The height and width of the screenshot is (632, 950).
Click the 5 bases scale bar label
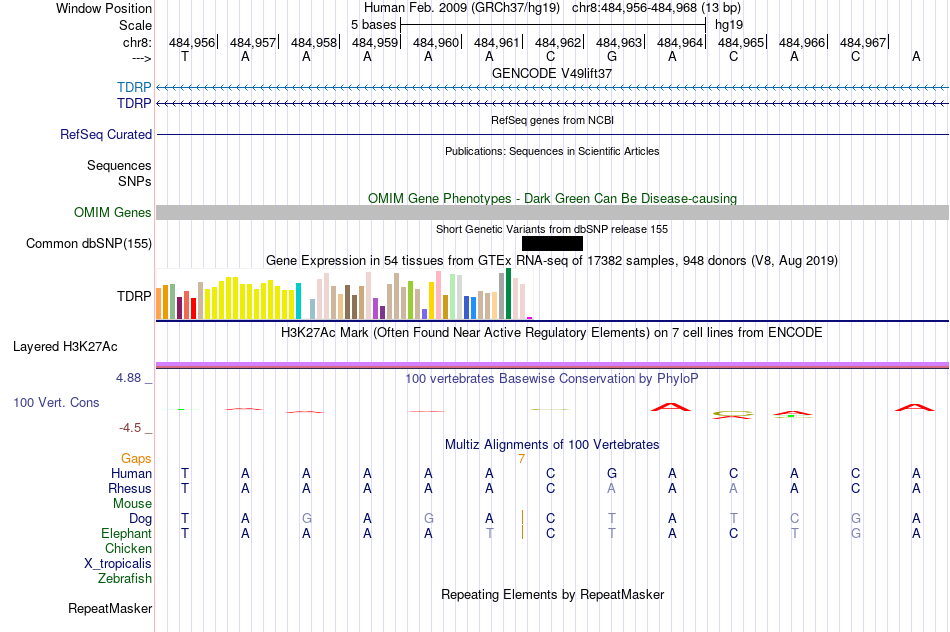pyautogui.click(x=373, y=25)
